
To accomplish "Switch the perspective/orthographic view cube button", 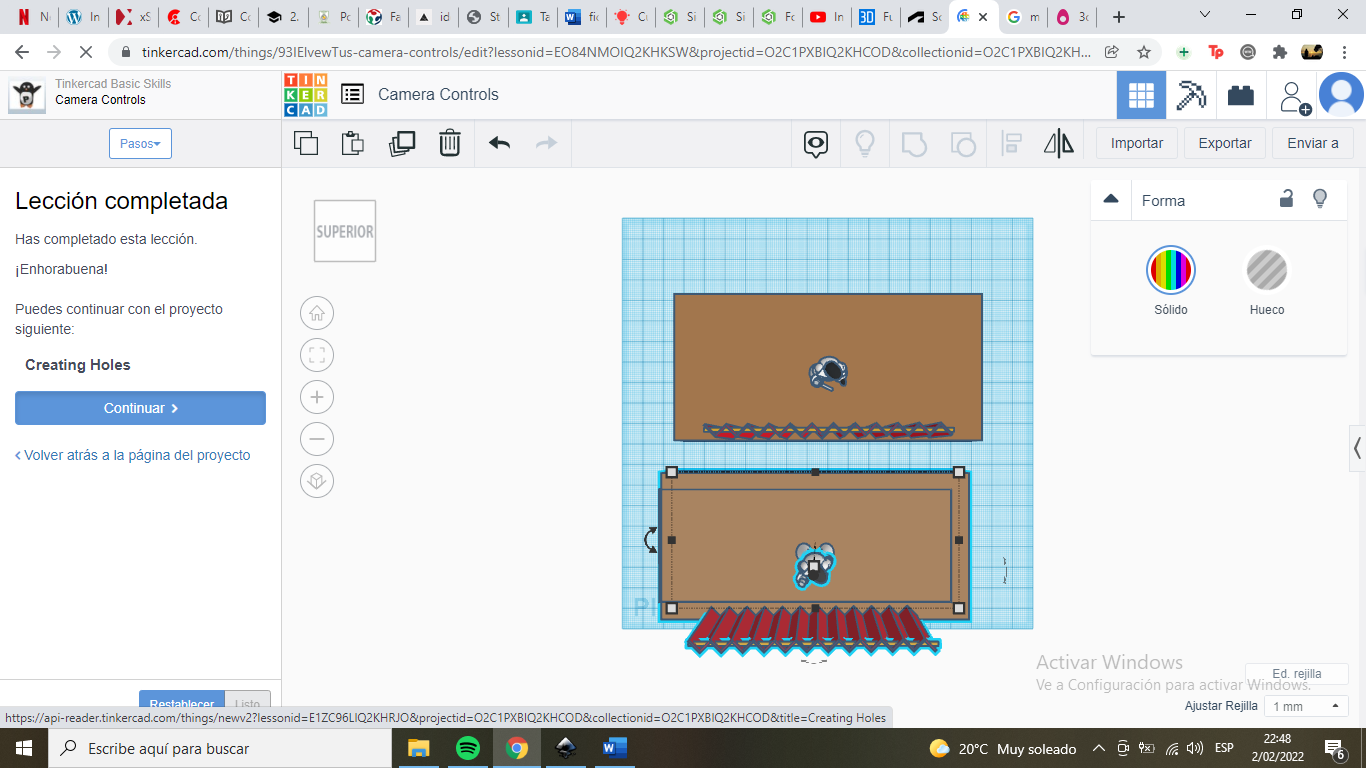I will click(317, 481).
